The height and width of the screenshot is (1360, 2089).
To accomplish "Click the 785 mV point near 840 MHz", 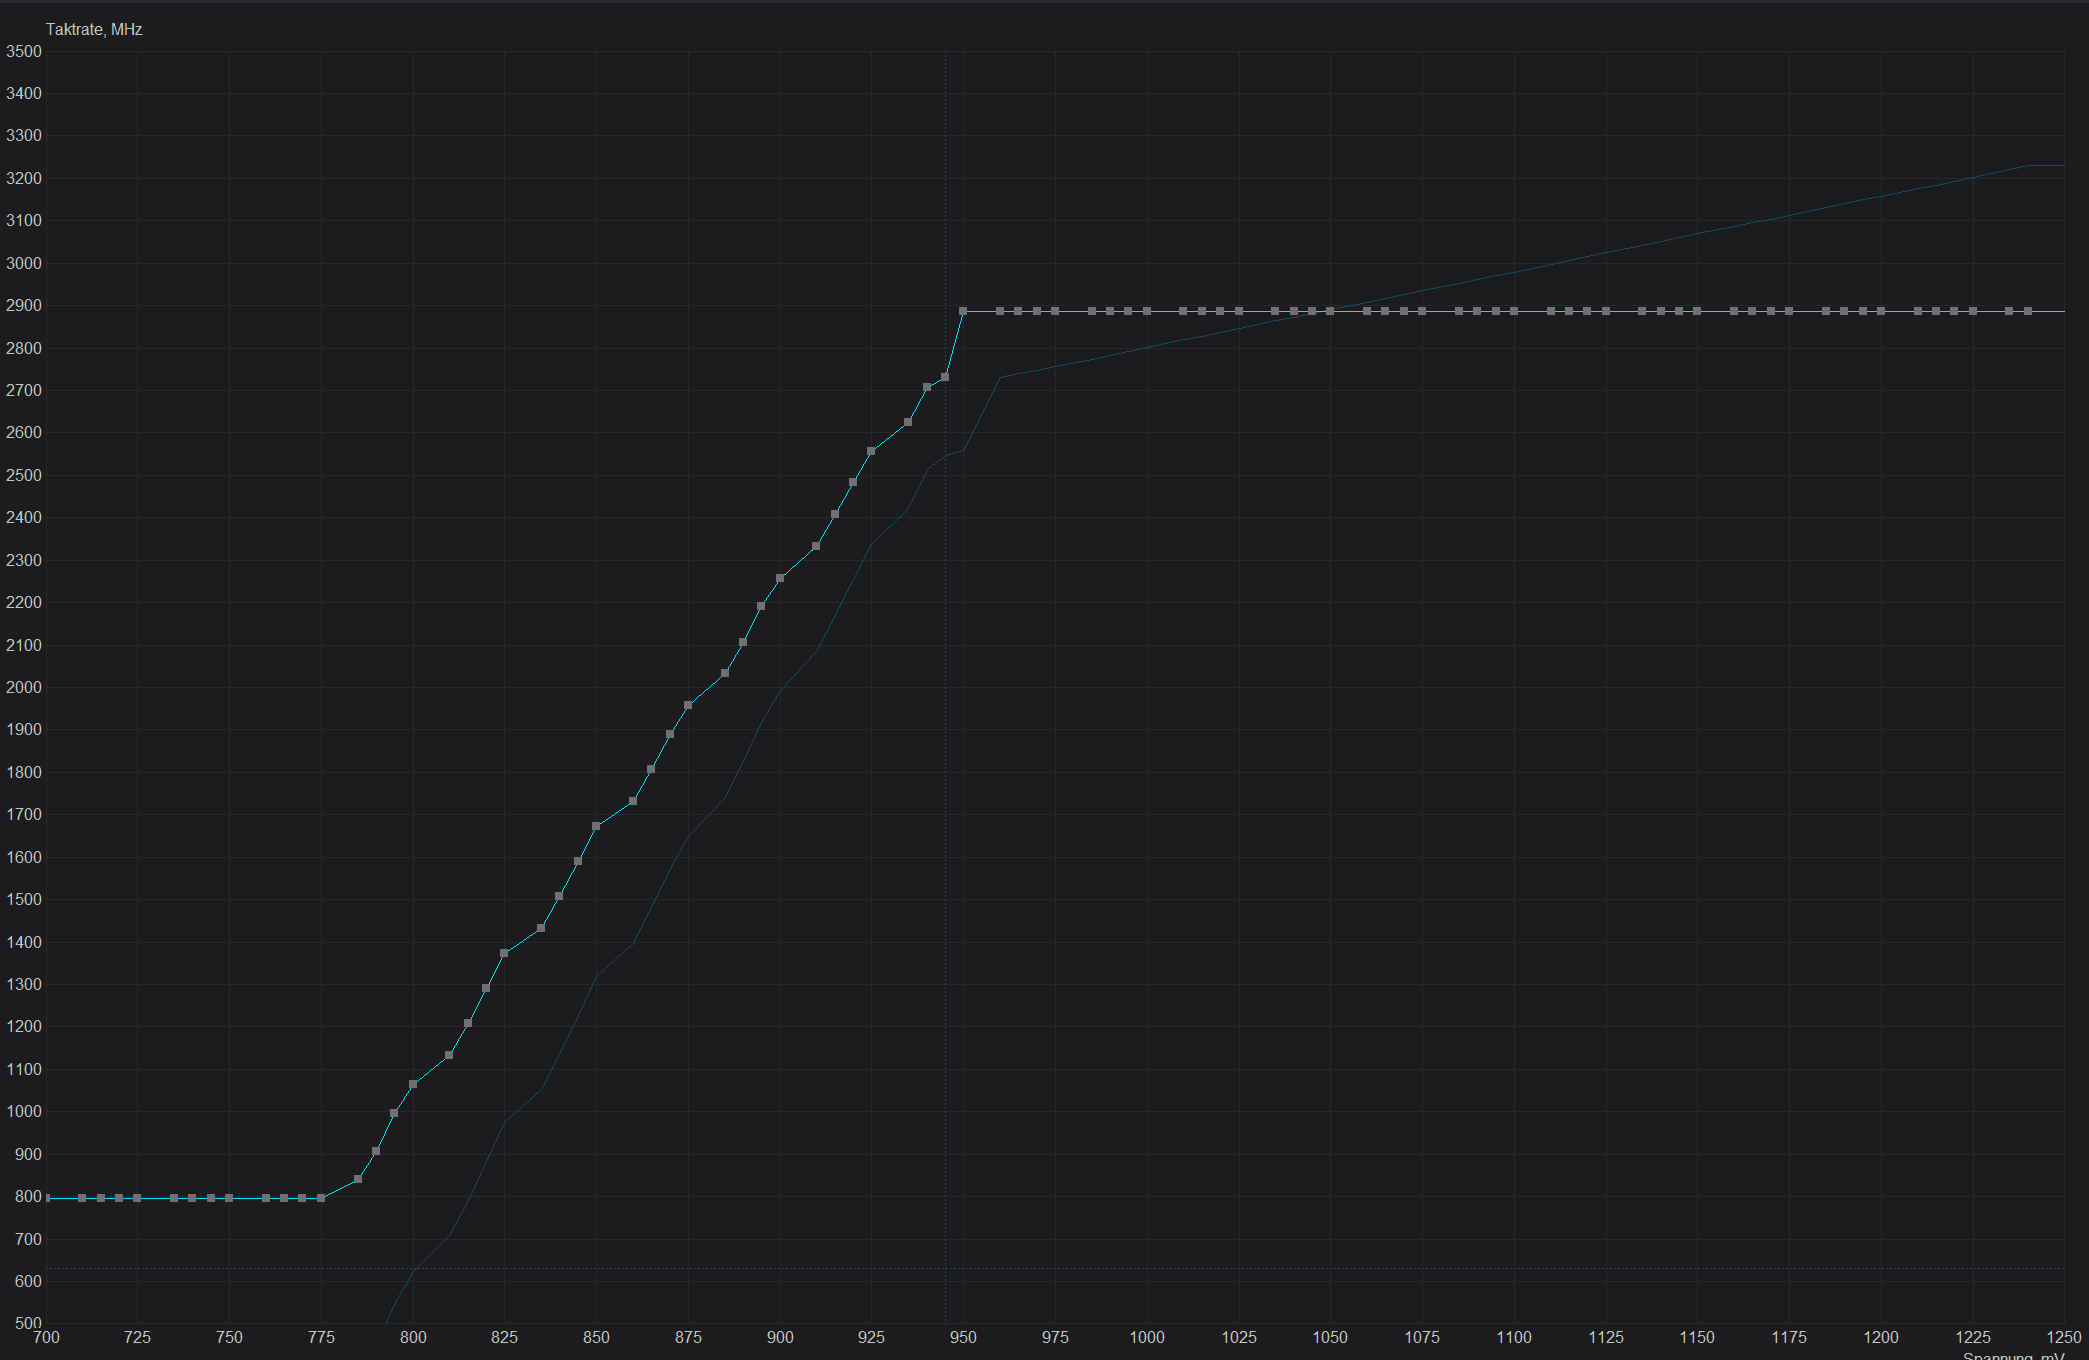I will click(x=358, y=1179).
